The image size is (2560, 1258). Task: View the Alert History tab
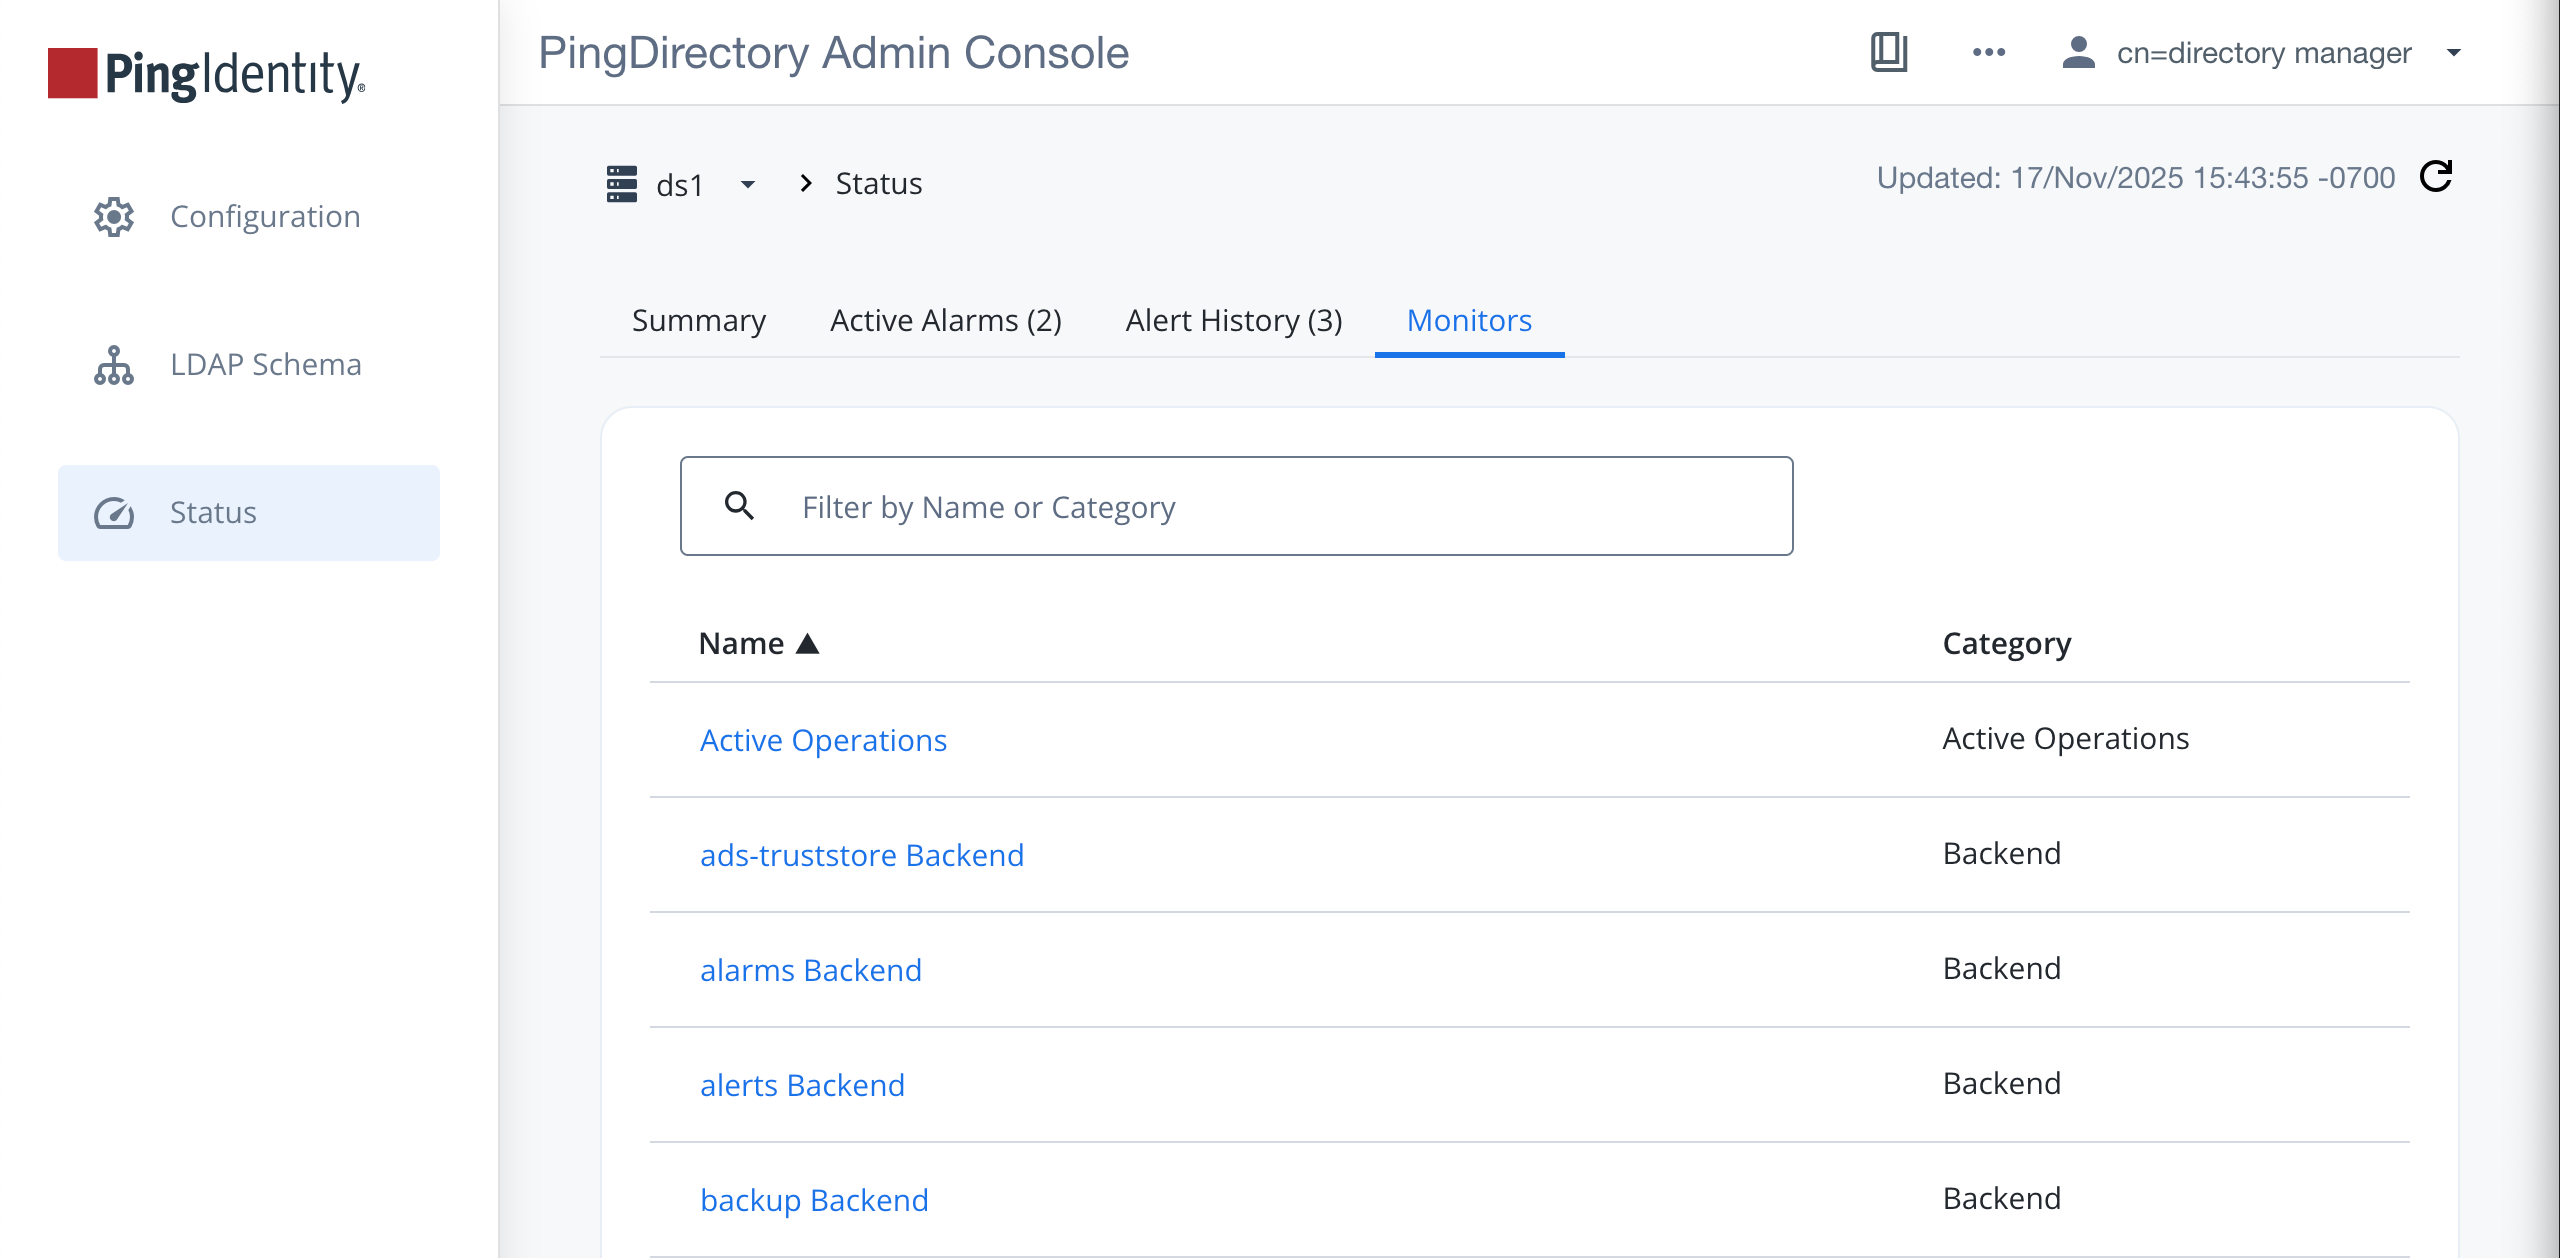point(1232,320)
